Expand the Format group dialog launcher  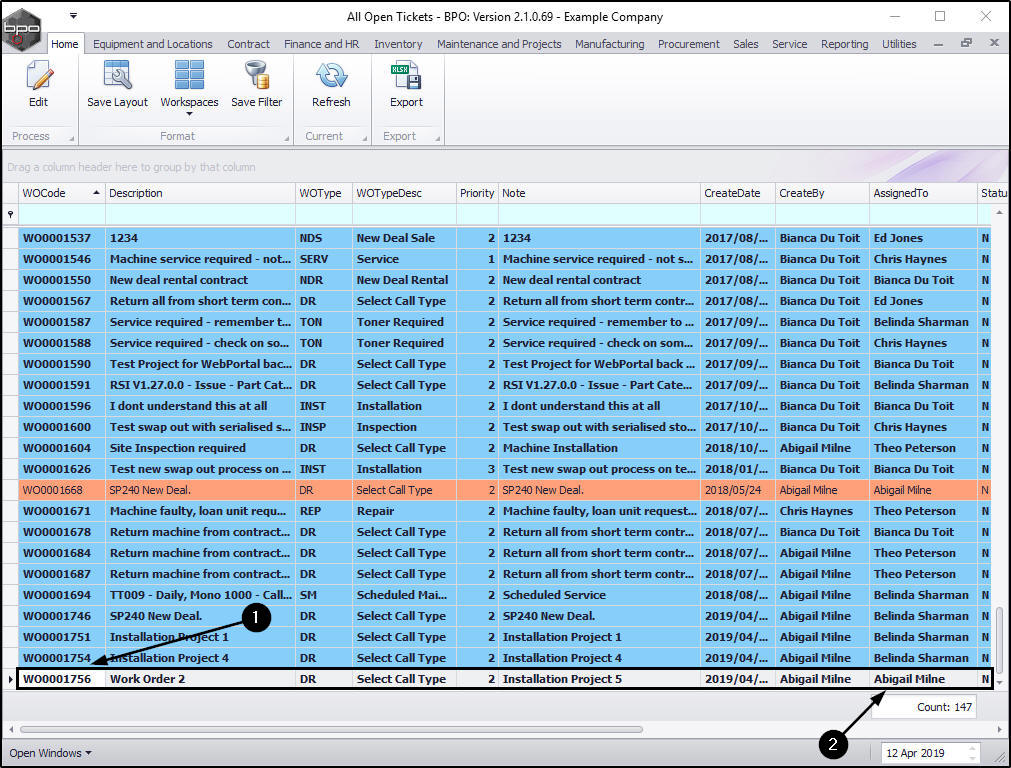(286, 137)
